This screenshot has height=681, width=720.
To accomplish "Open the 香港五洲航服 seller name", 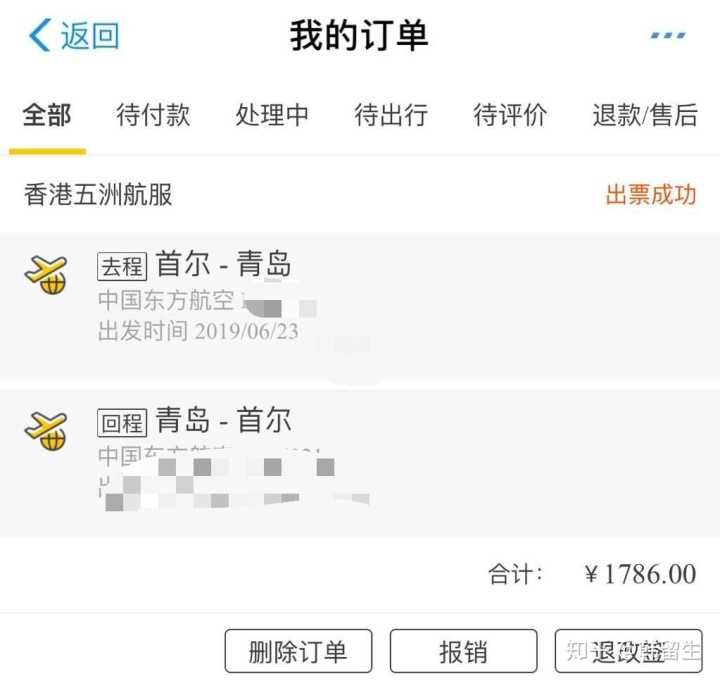I will 98,194.
